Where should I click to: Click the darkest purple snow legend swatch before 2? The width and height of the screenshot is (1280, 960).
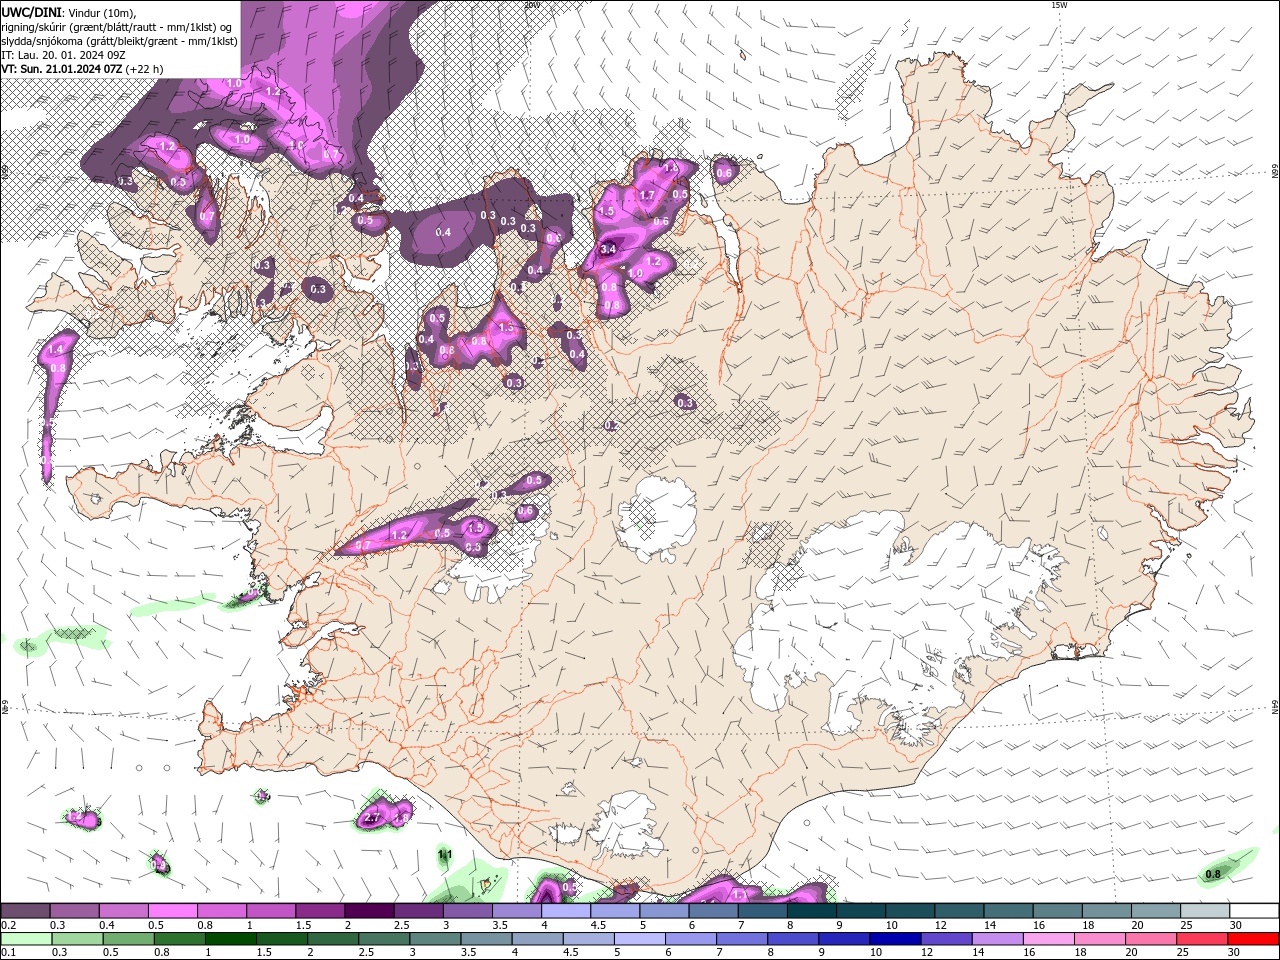click(368, 911)
